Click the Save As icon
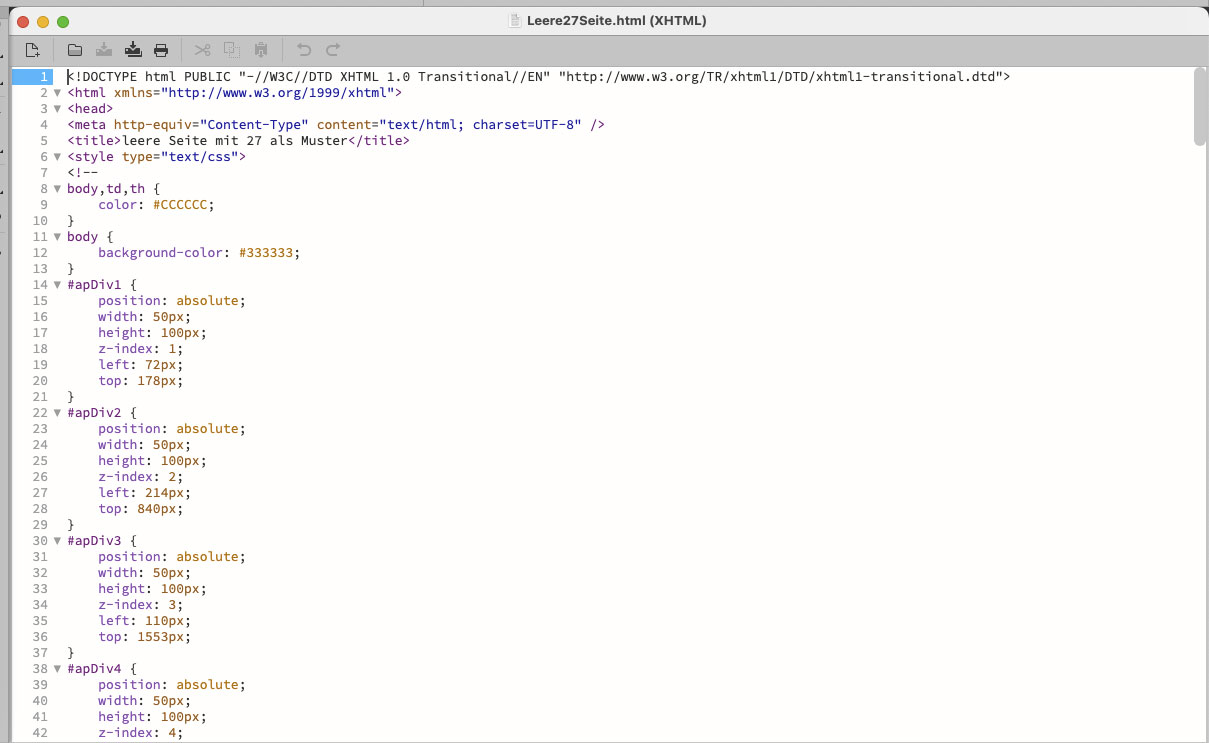 click(133, 50)
